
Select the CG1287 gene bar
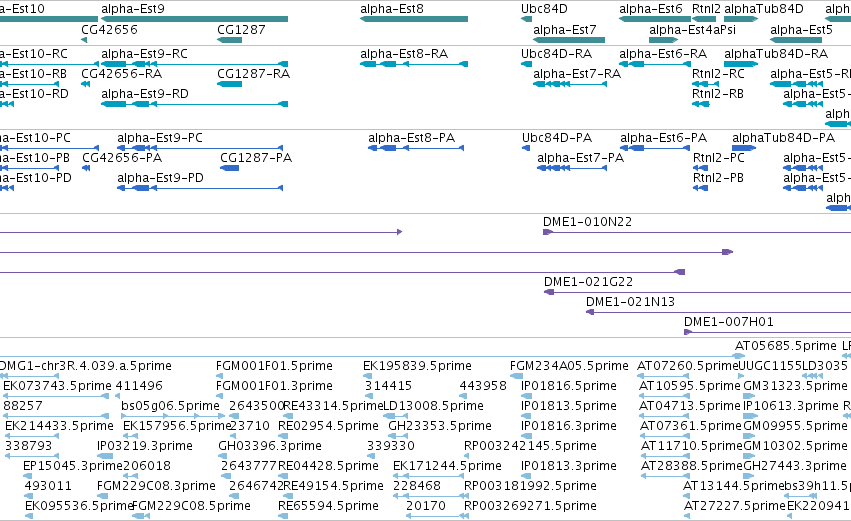tap(230, 40)
